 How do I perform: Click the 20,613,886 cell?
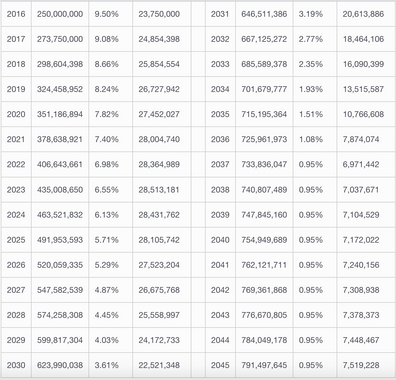coord(366,14)
